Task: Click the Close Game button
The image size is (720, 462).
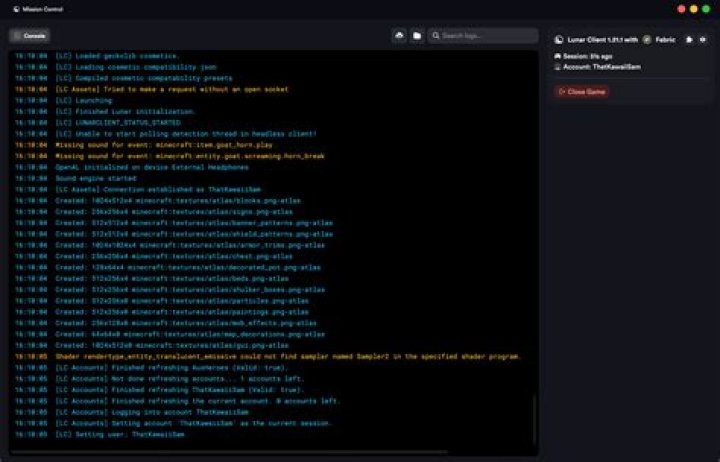Action: click(x=582, y=91)
